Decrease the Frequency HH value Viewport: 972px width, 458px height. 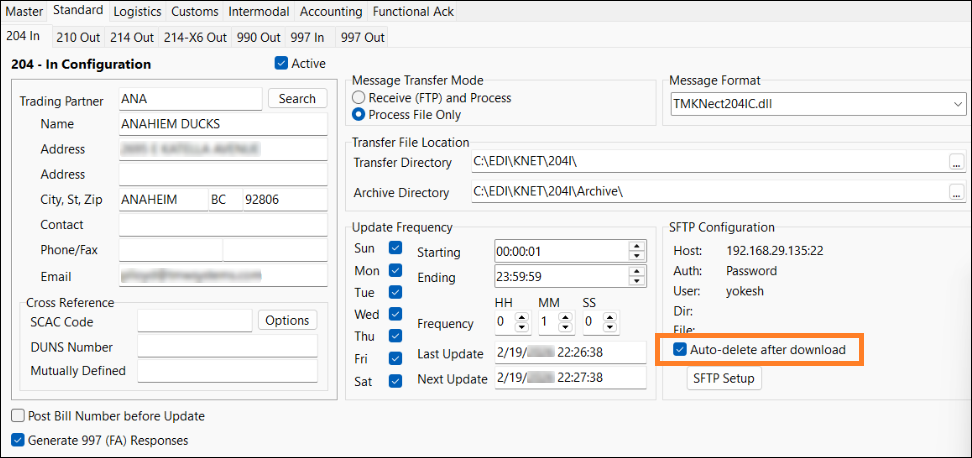point(521,327)
